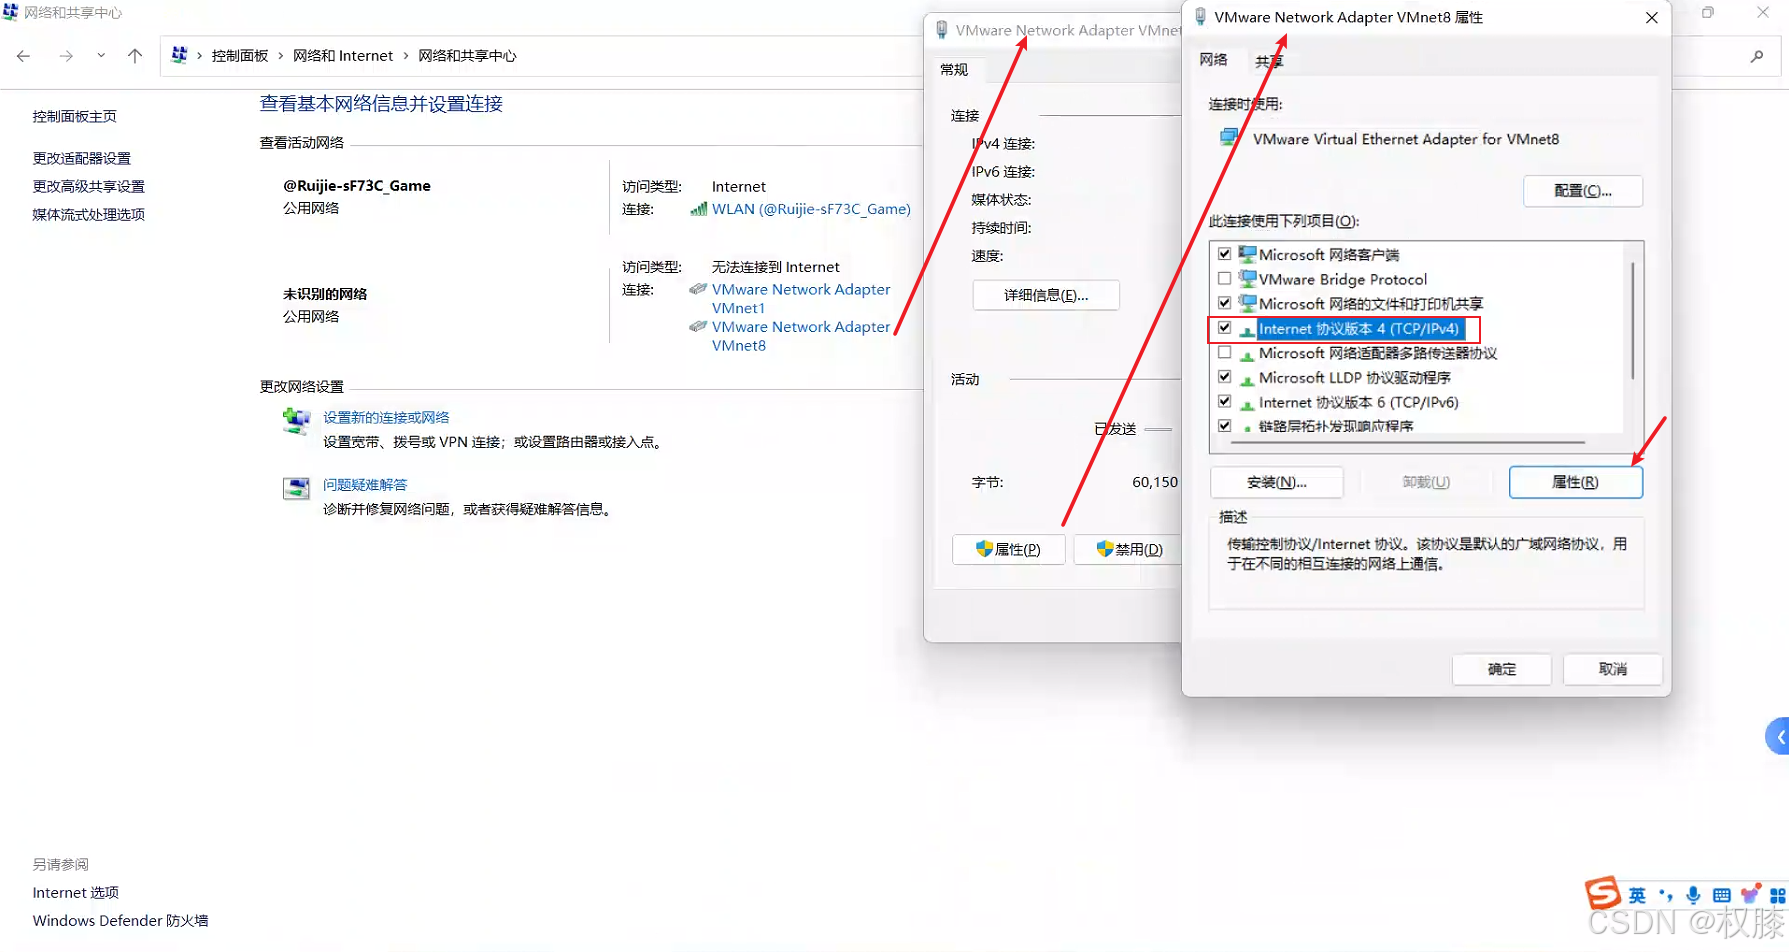Open VMware Network Adapter VMnet1 link
The height and width of the screenshot is (952, 1789).
point(801,298)
